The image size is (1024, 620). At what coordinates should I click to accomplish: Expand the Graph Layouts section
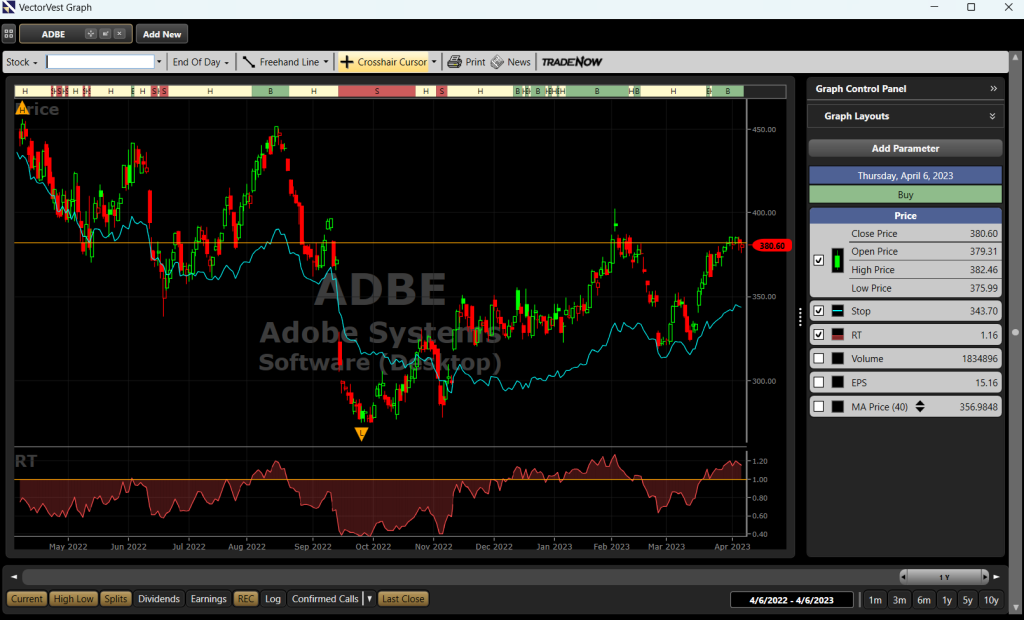pos(992,116)
